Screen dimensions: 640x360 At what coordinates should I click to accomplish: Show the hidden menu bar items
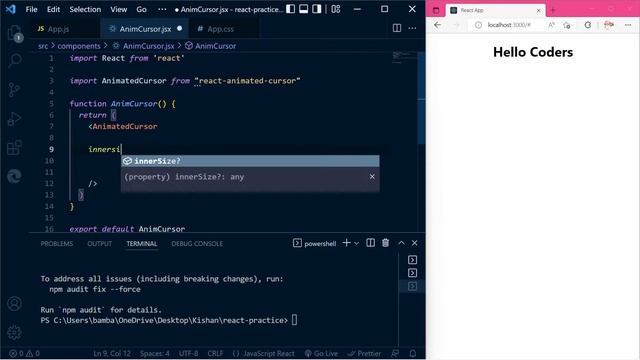coord(162,9)
